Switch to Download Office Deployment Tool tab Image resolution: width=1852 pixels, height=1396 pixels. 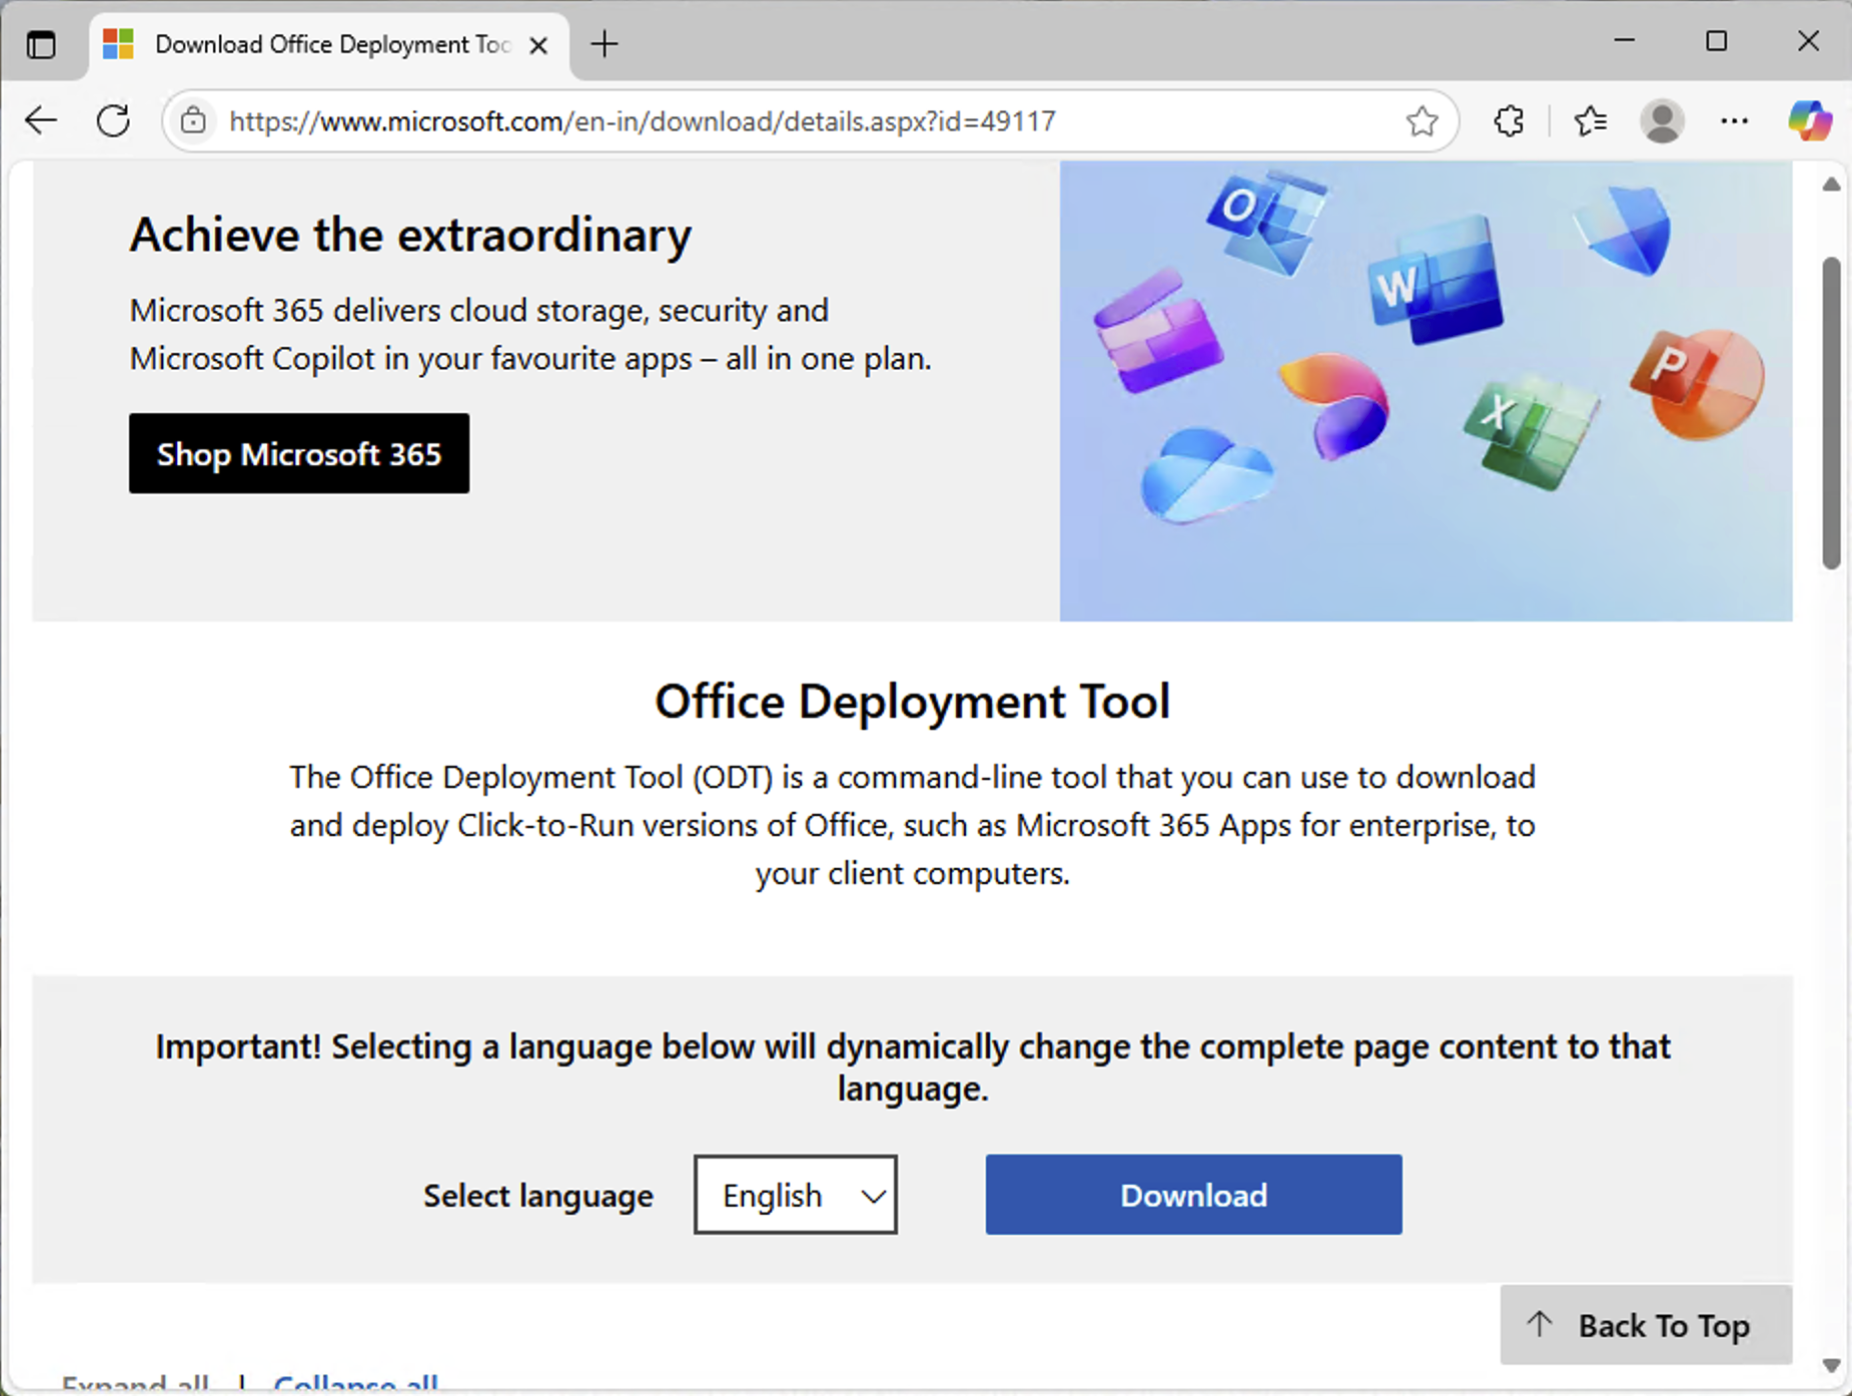tap(330, 45)
